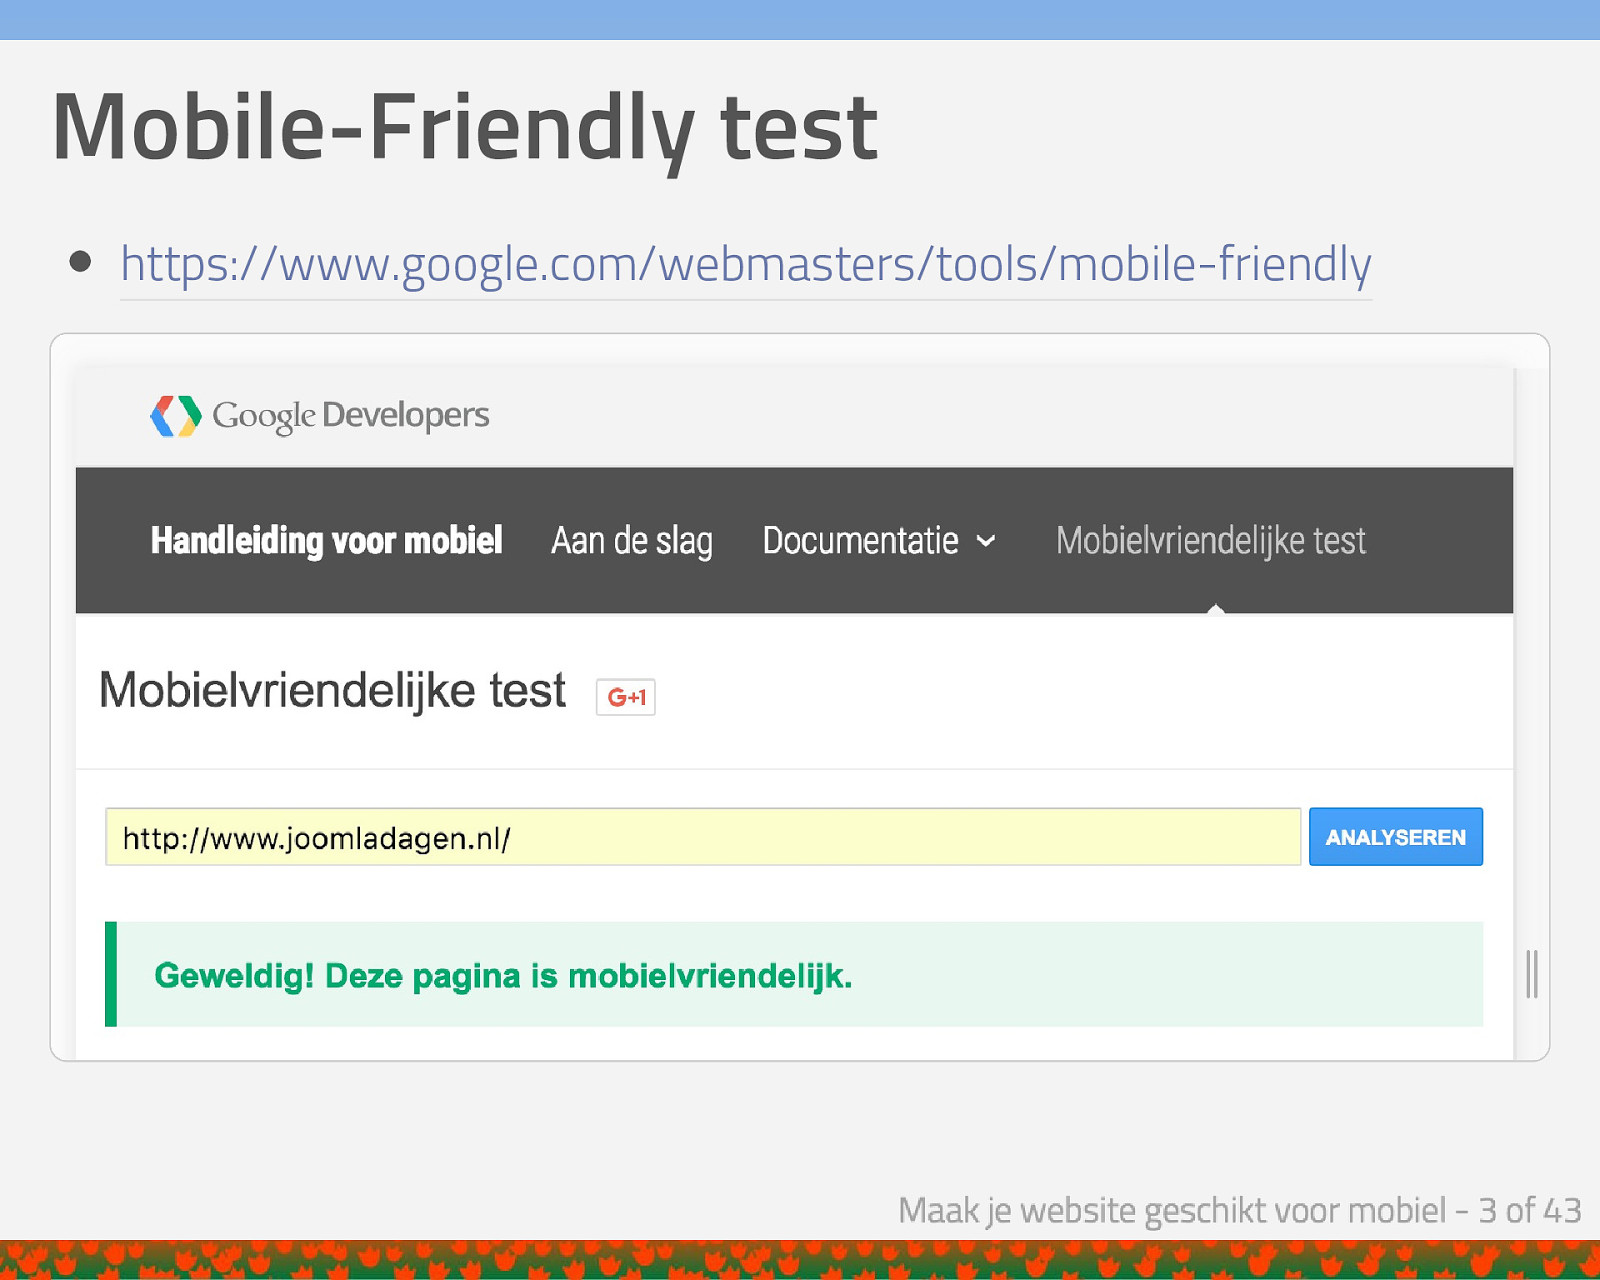Open the Documentatie menu
Screen dimensions: 1600x1280
coord(860,541)
